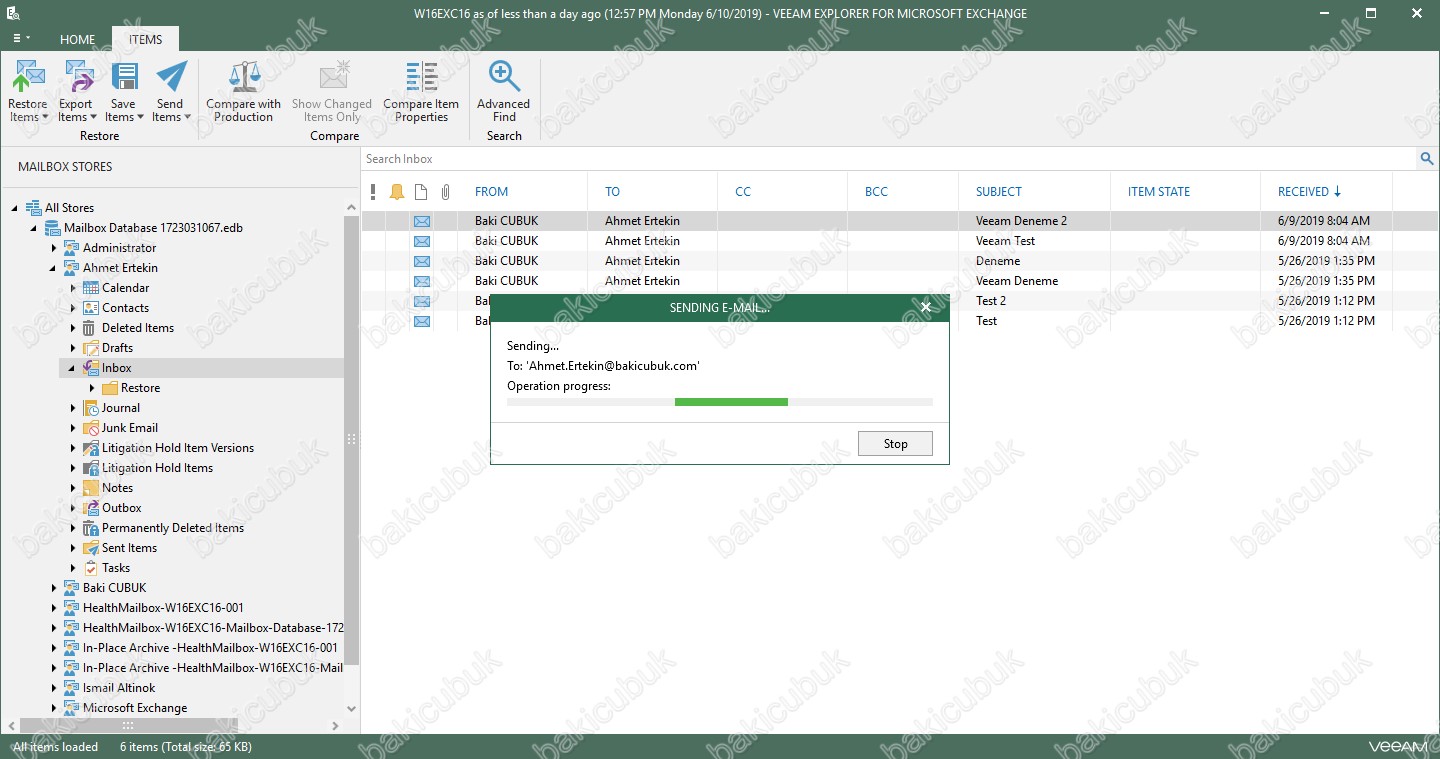
Task: Click envelope icon of Veeam Deneme 2 row
Action: [x=422, y=221]
